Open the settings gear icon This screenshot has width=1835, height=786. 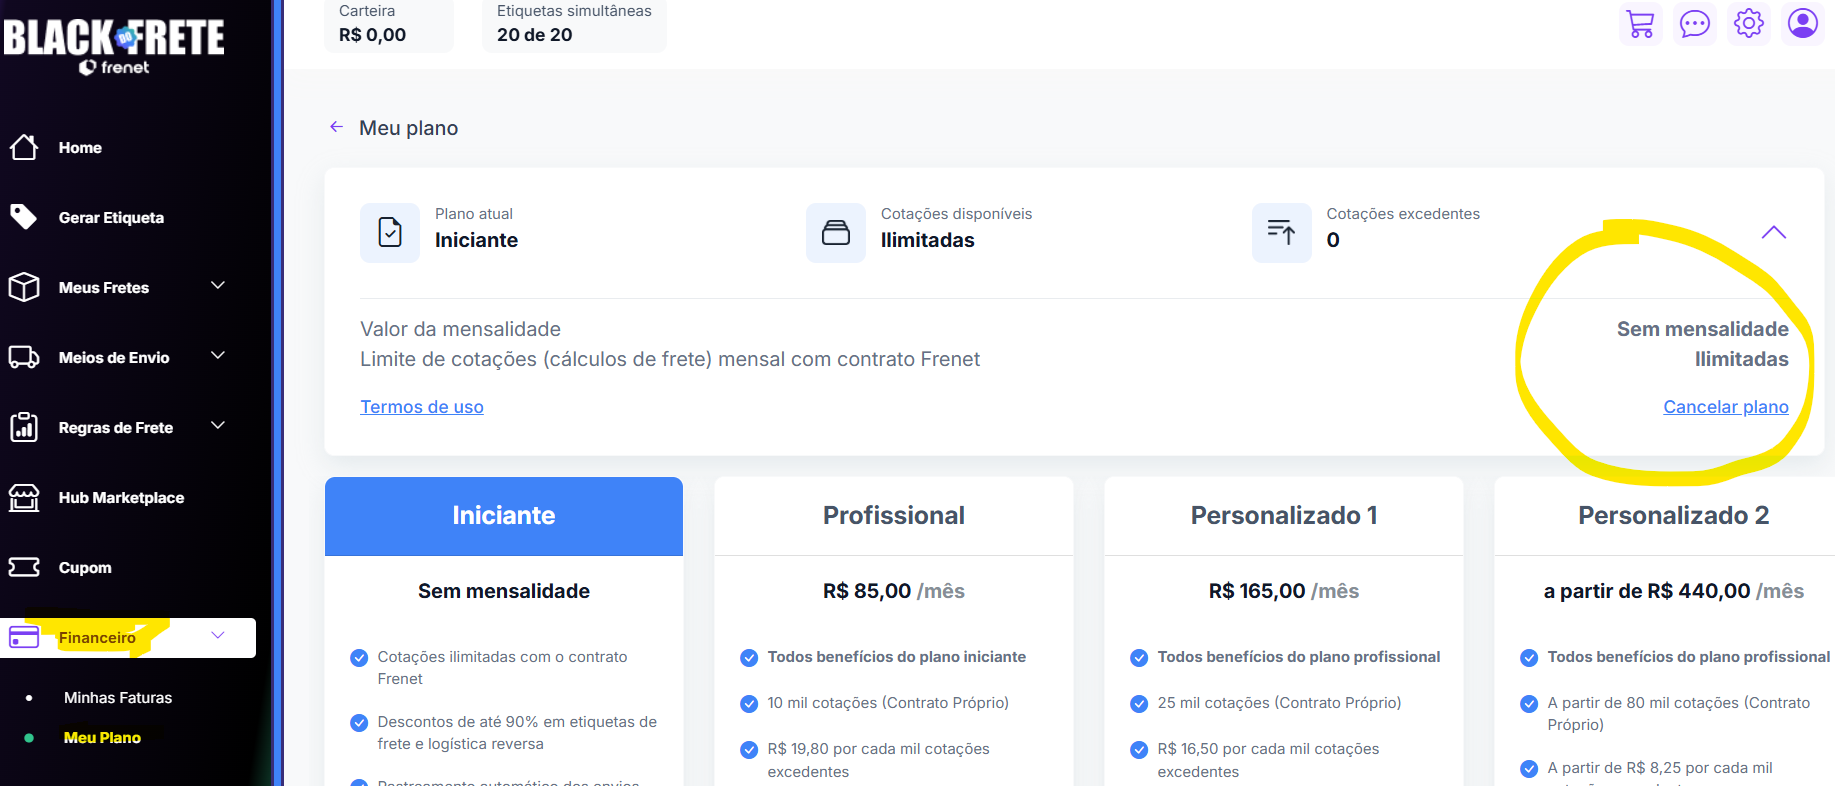(1748, 23)
